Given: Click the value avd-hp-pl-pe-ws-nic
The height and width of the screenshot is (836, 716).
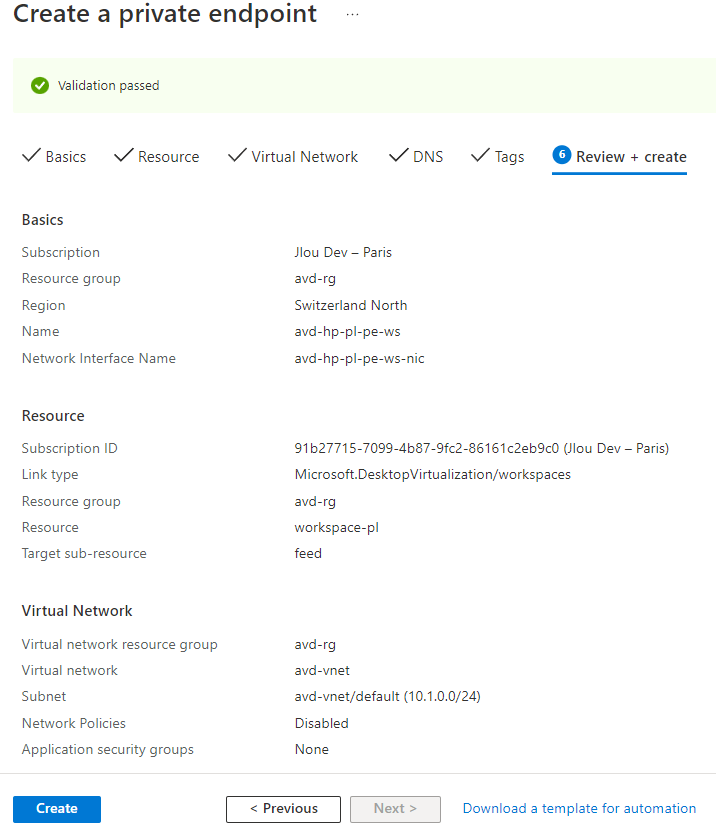Looking at the screenshot, I should click(x=359, y=358).
